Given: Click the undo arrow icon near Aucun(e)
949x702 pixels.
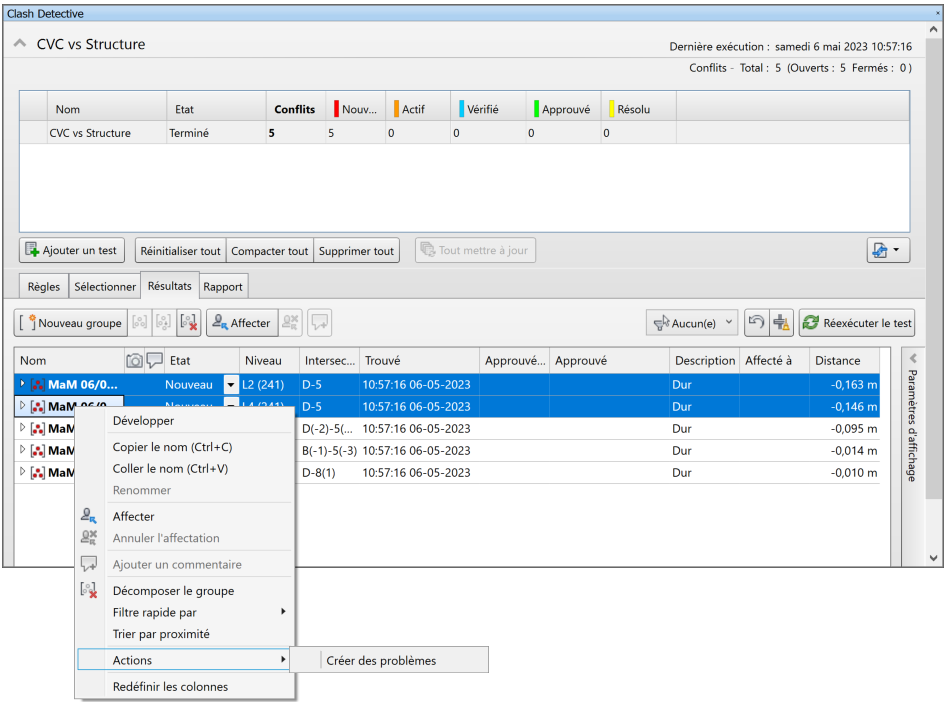Looking at the screenshot, I should tap(757, 323).
